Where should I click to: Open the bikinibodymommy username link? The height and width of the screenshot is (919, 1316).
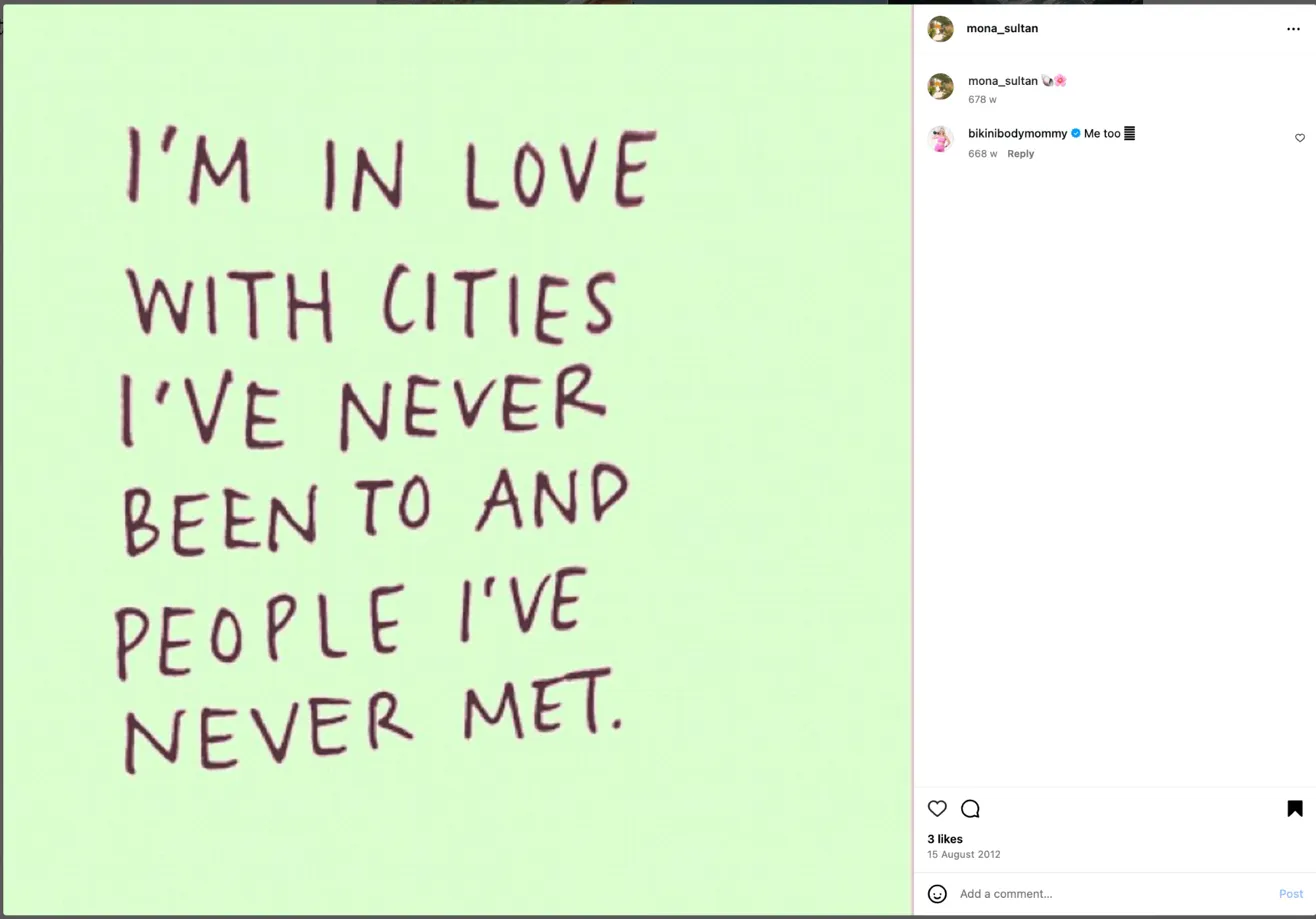[x=1017, y=133]
